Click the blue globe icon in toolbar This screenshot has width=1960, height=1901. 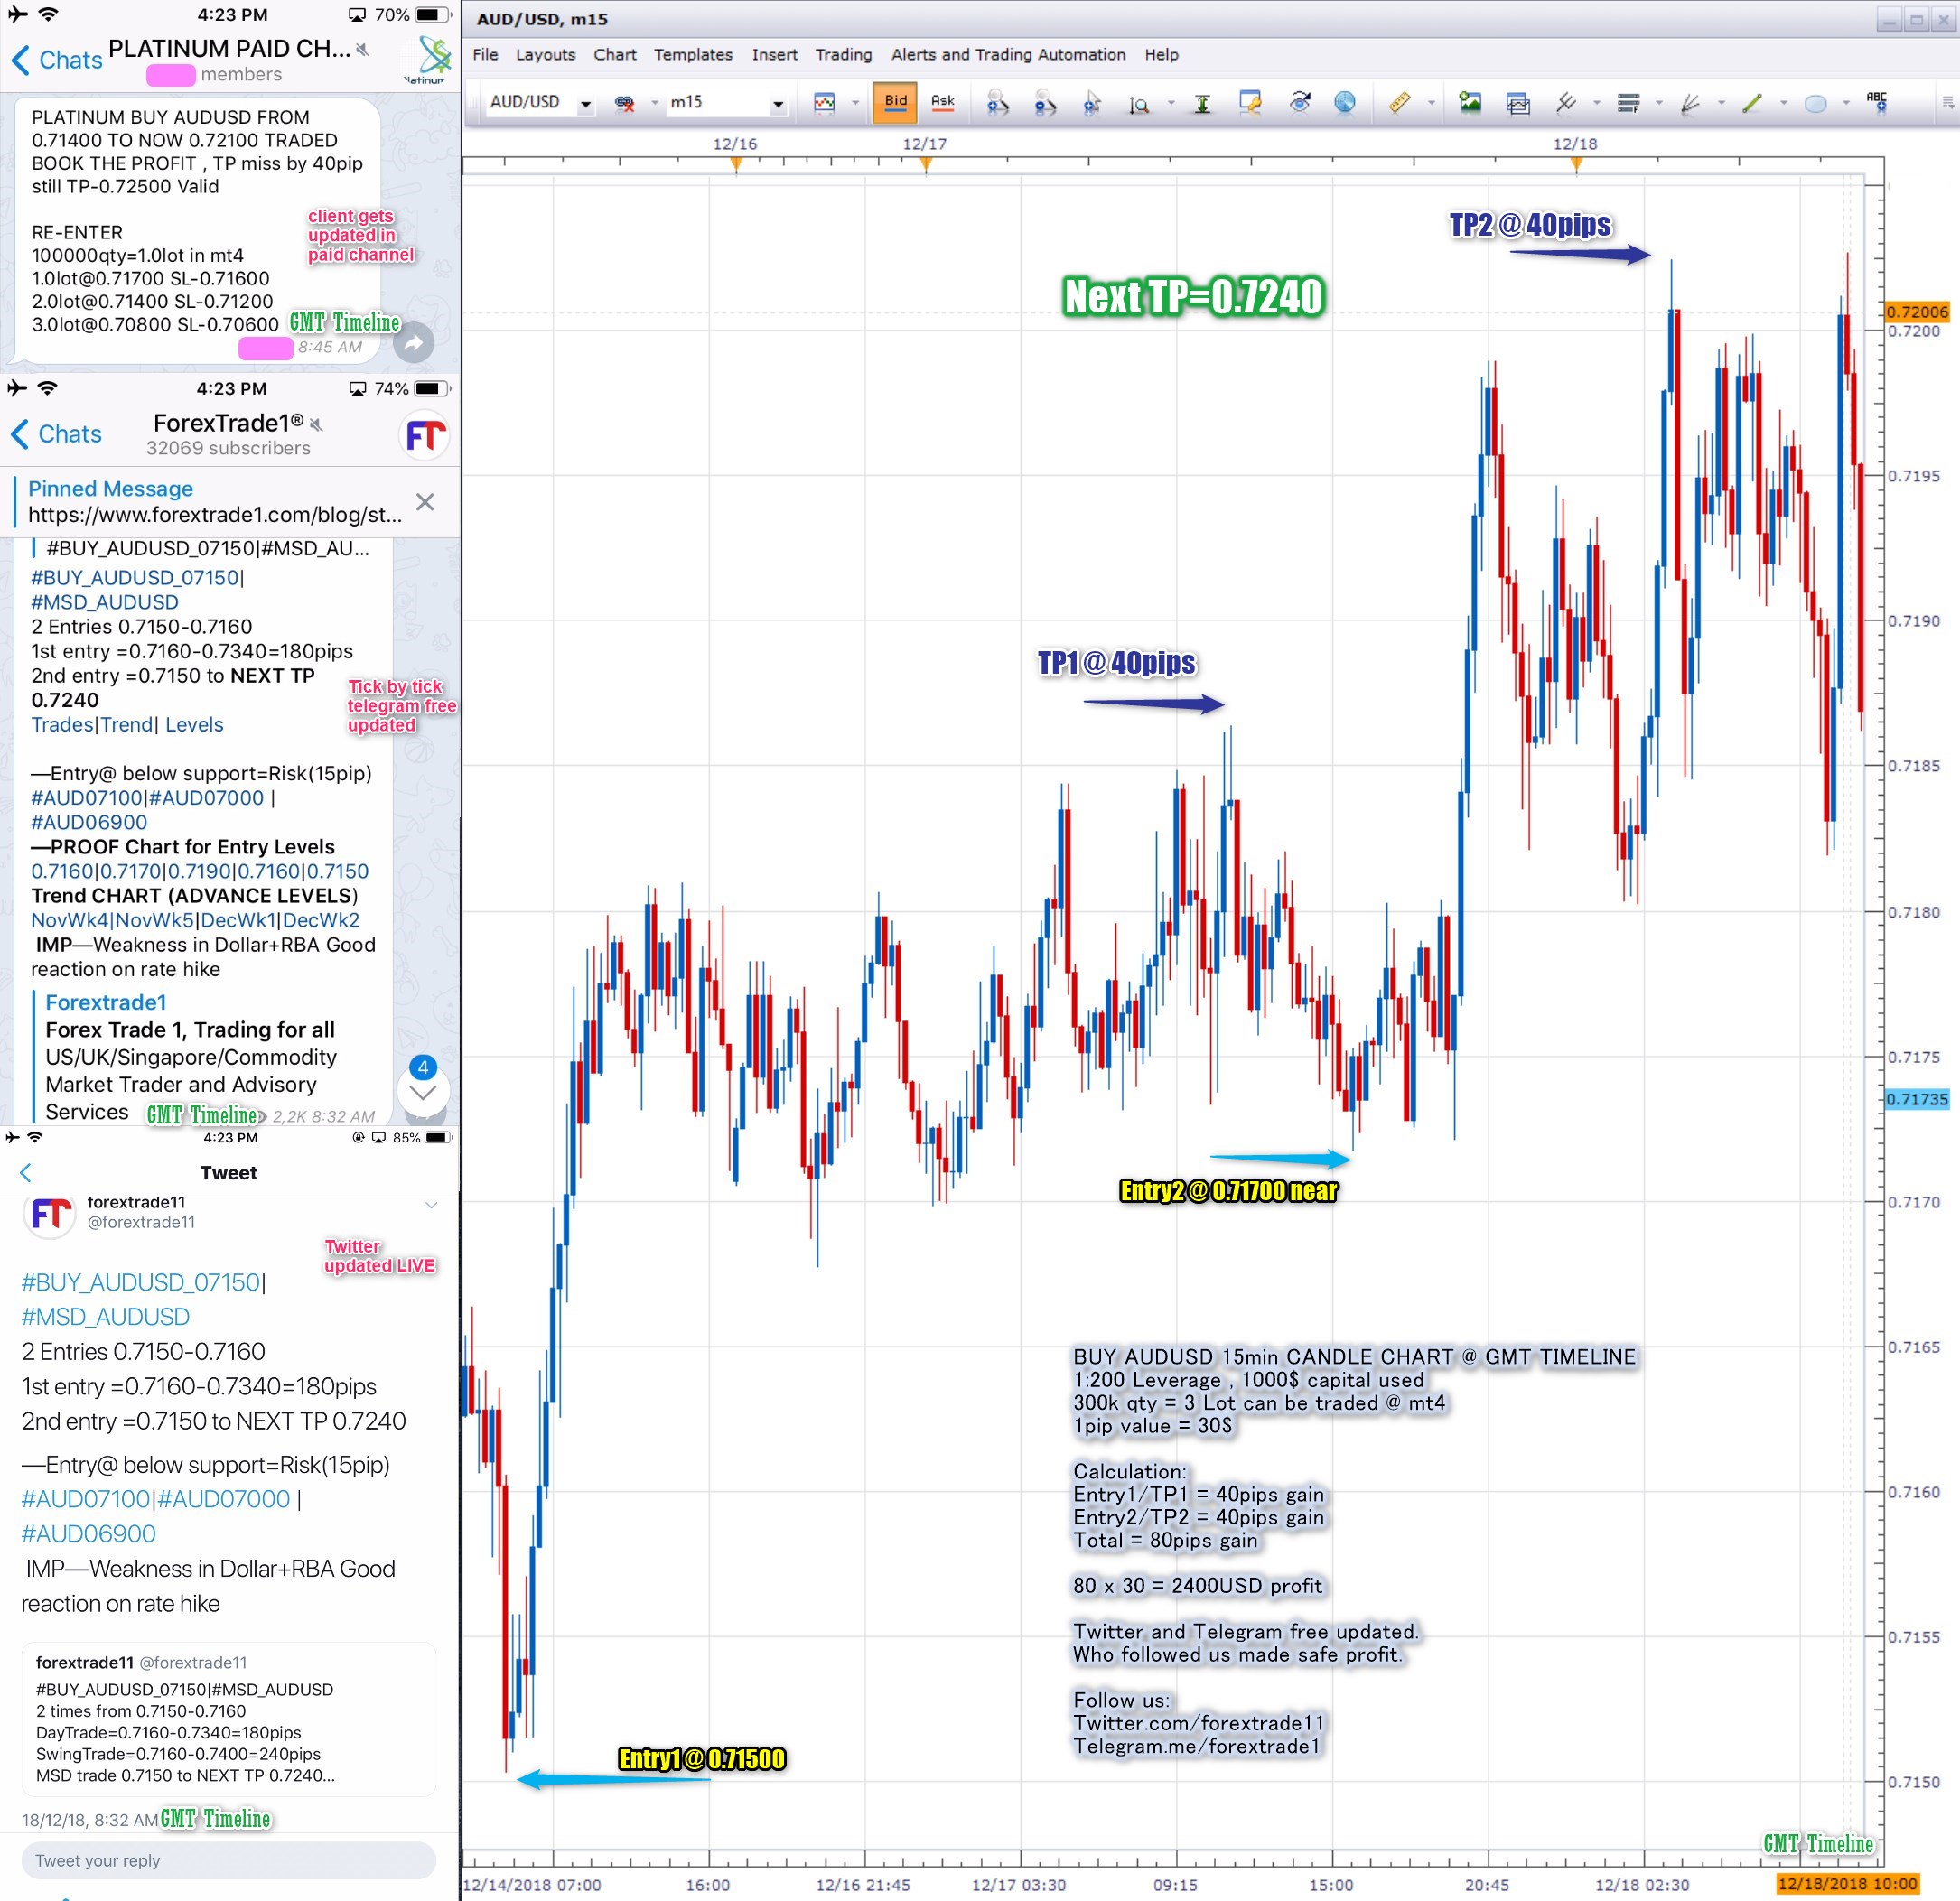1345,102
